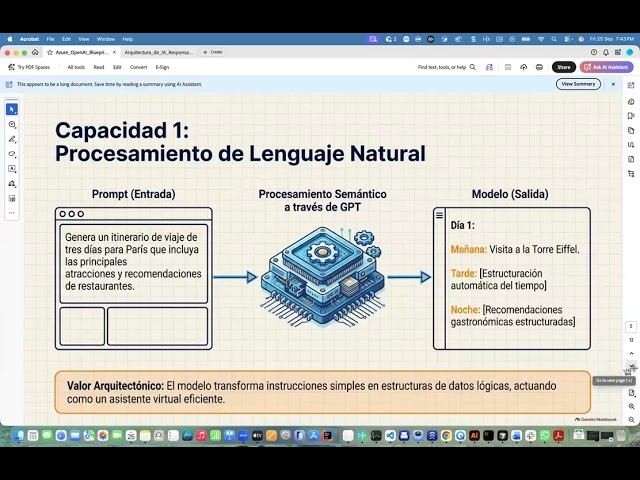This screenshot has width=640, height=480.
Task: Click the Spotlight search icon in menu bar
Action: pyautogui.click(x=554, y=39)
